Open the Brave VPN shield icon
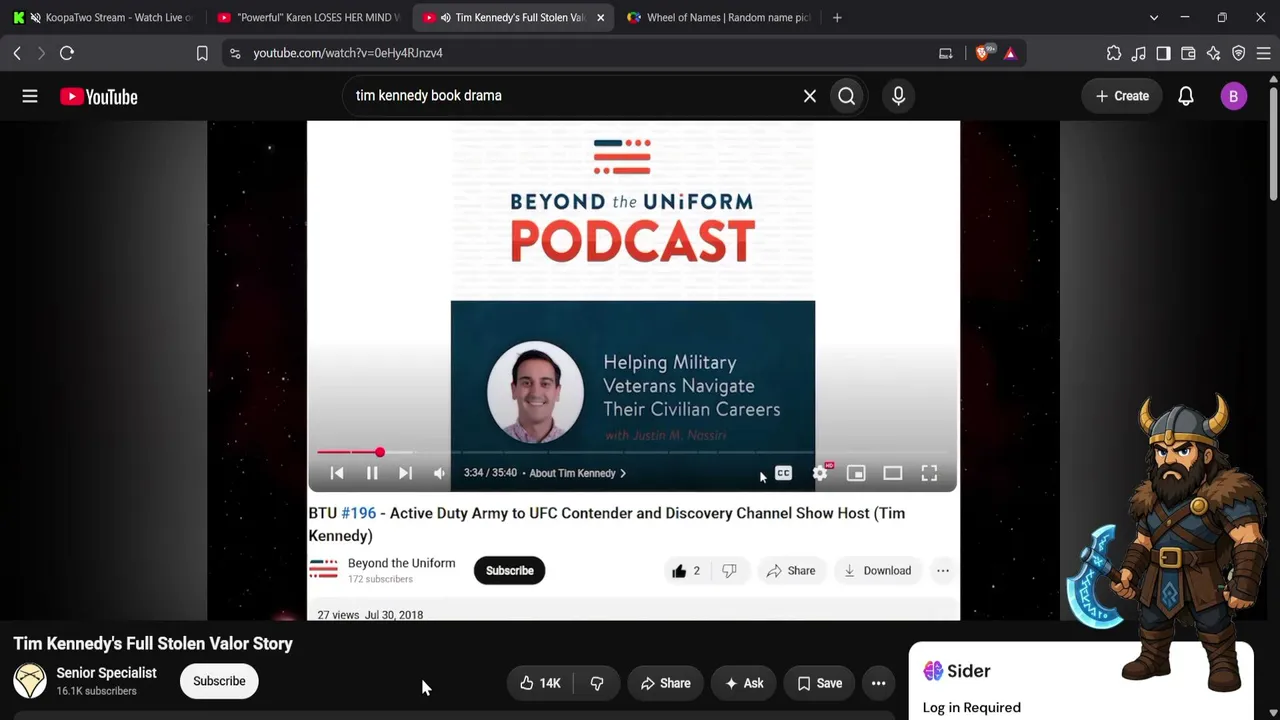Screen dimensions: 1280x720 click(x=1238, y=53)
